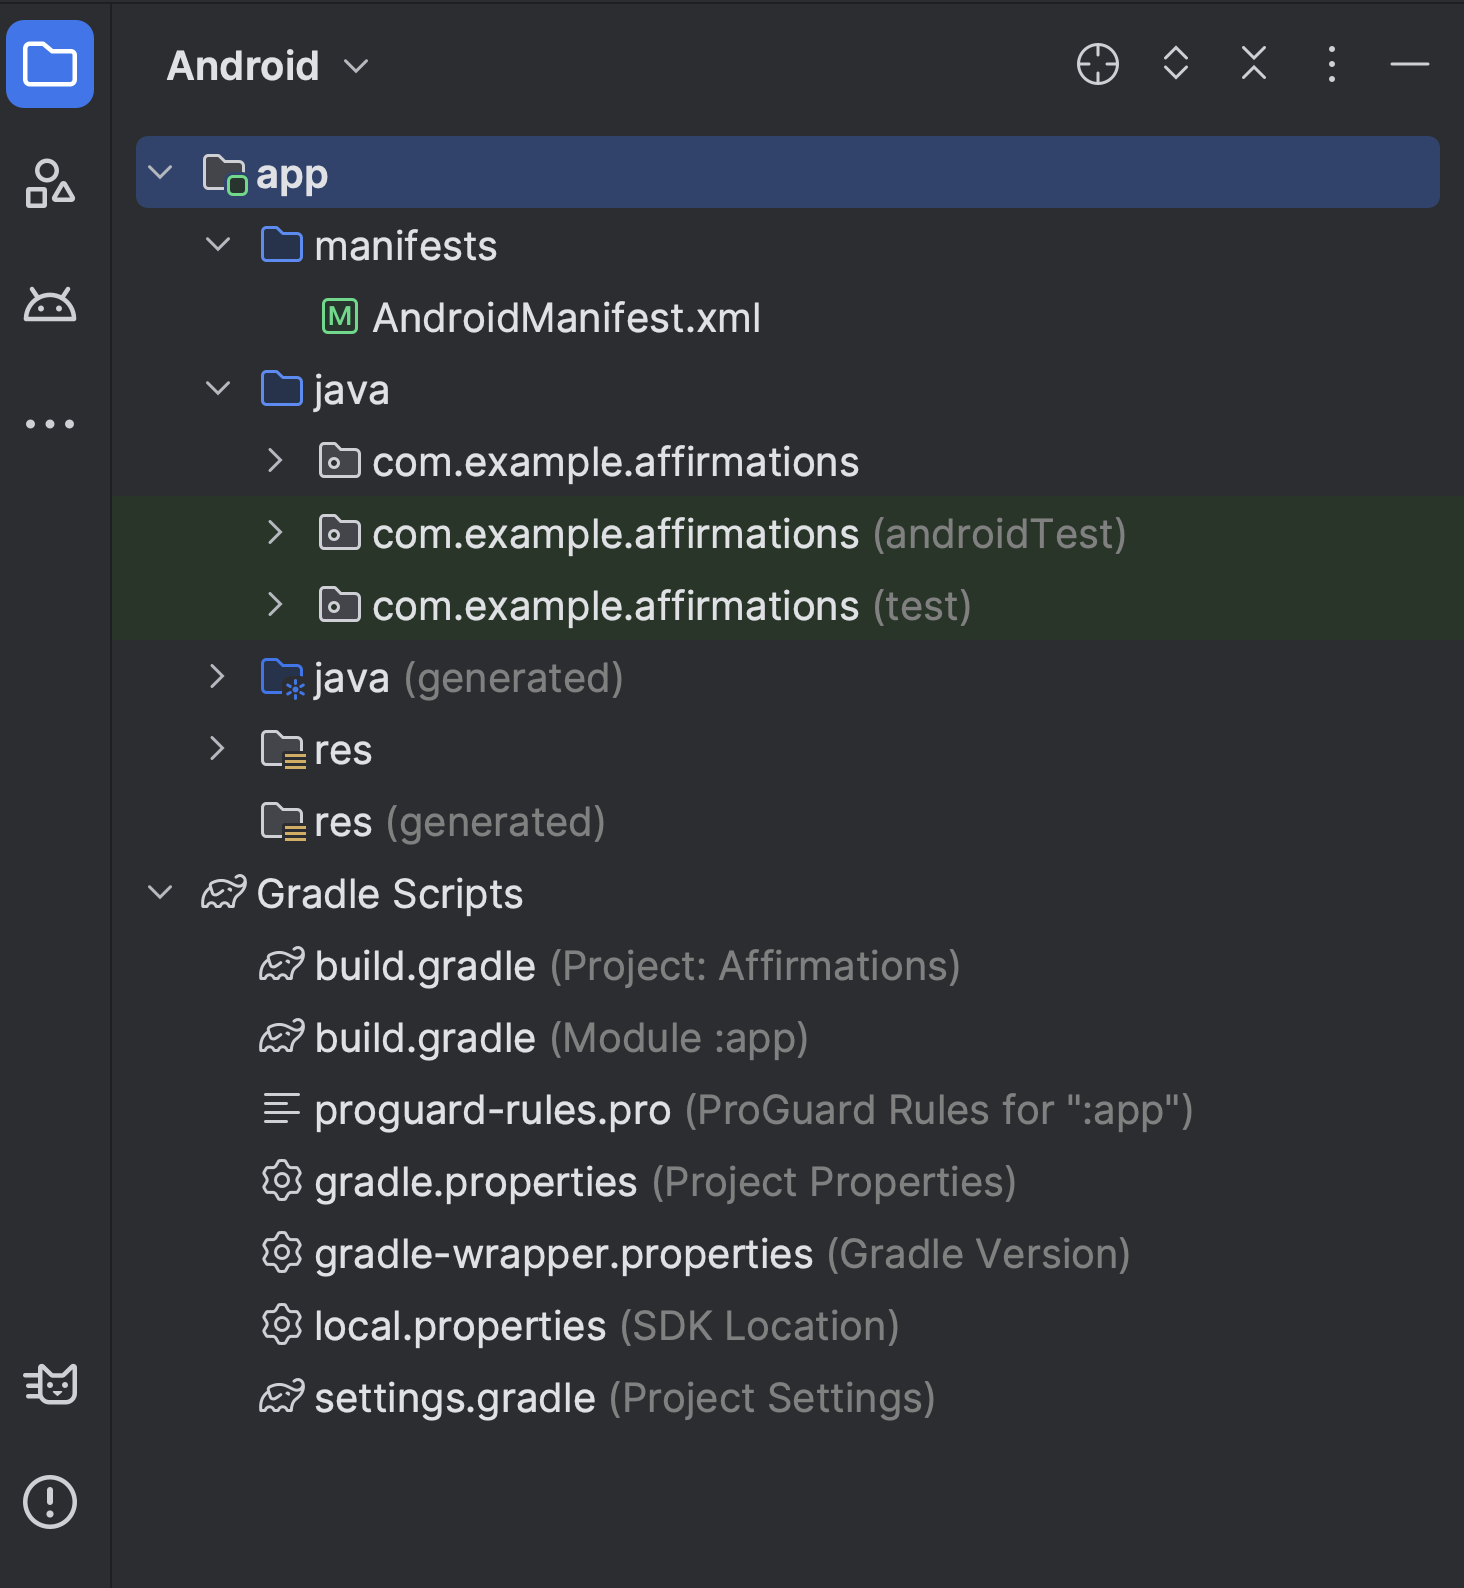The width and height of the screenshot is (1464, 1588).
Task: Select build.gradle (Module :app) file
Action: pyautogui.click(x=425, y=1038)
